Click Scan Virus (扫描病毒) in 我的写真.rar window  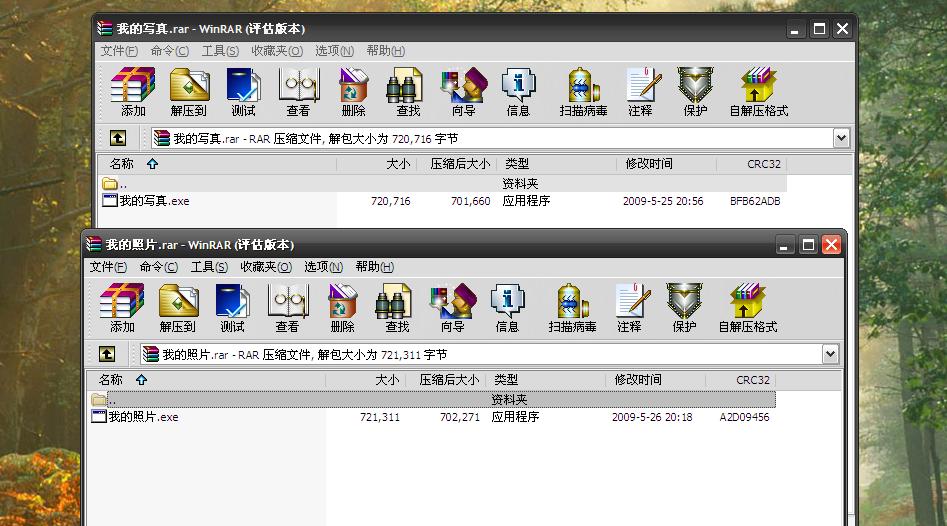pyautogui.click(x=583, y=92)
